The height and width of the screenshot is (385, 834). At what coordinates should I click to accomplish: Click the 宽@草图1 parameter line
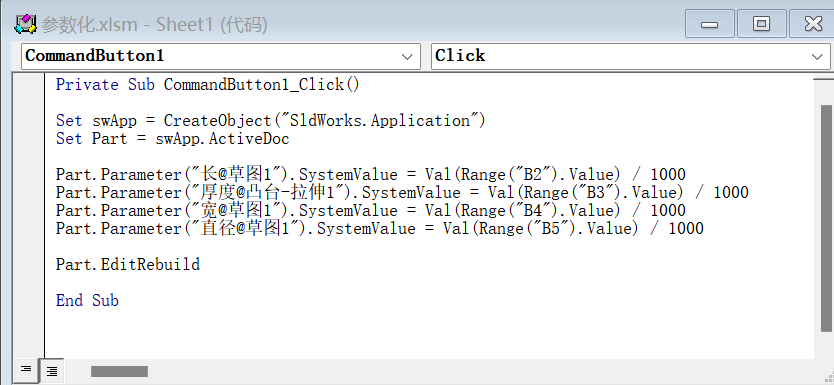(x=371, y=211)
